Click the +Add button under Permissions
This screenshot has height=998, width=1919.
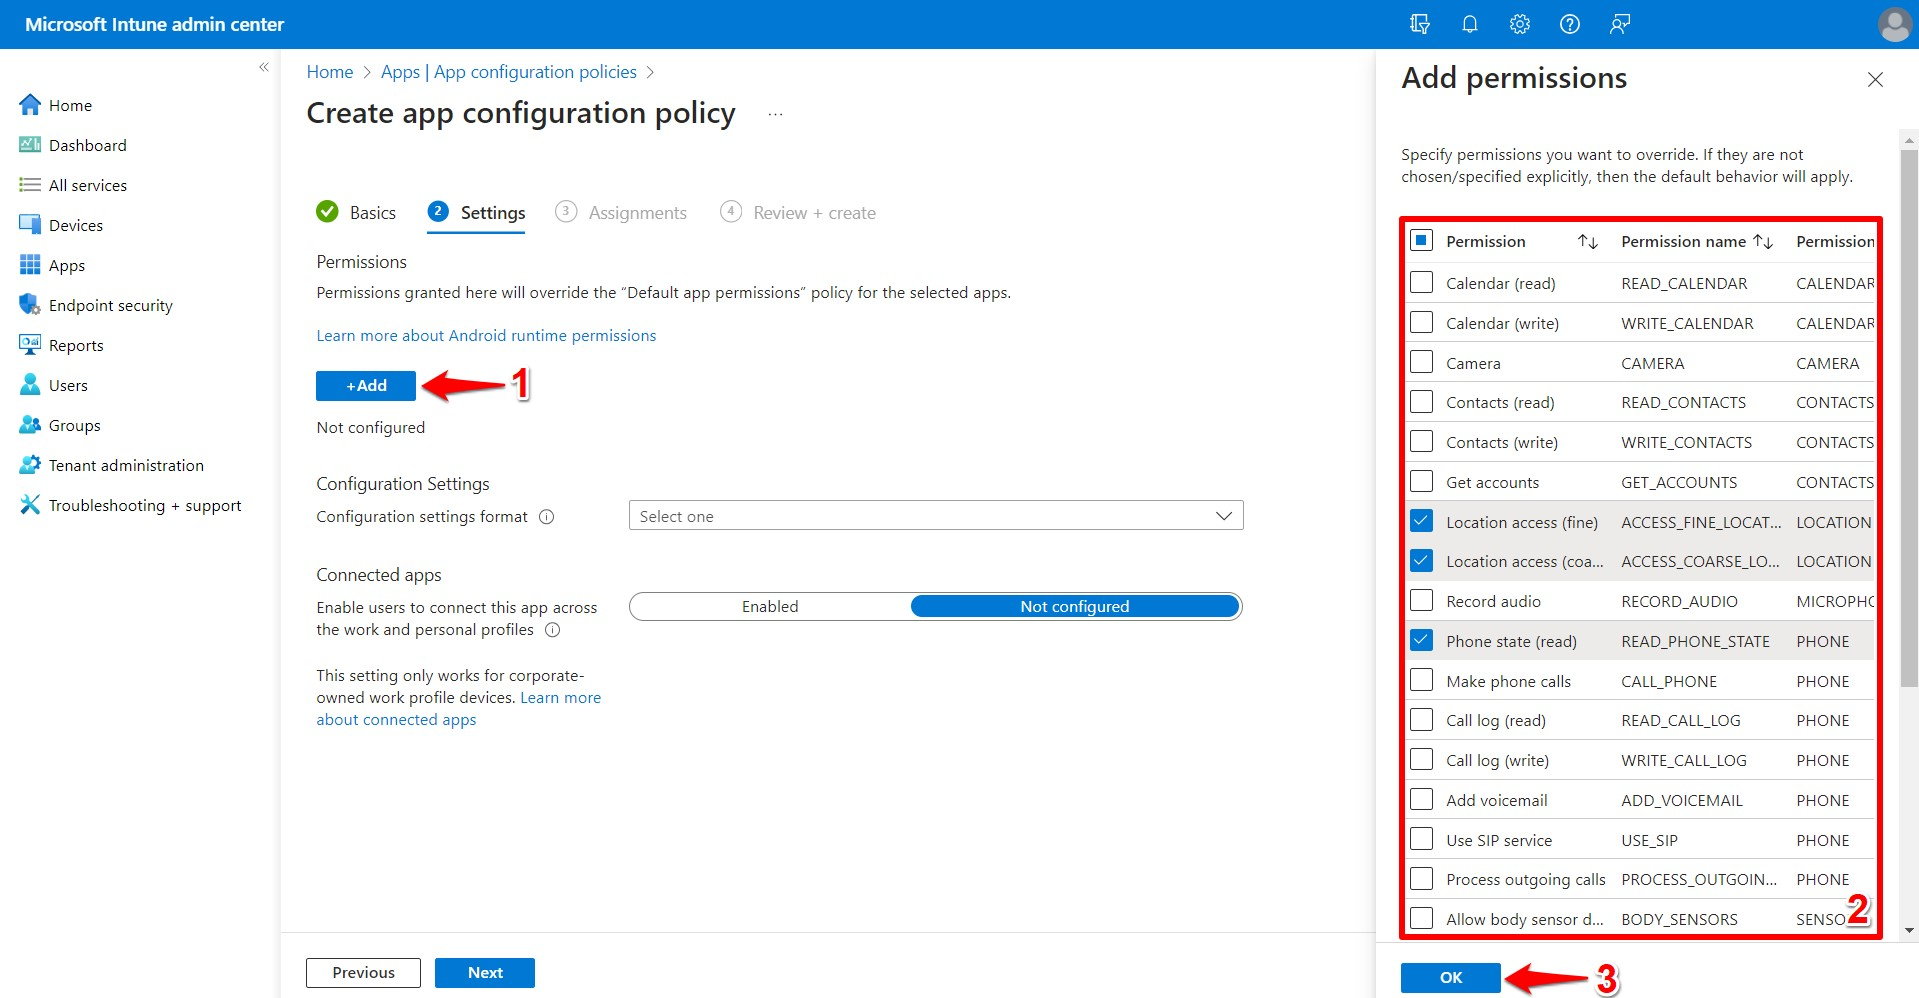click(x=365, y=385)
